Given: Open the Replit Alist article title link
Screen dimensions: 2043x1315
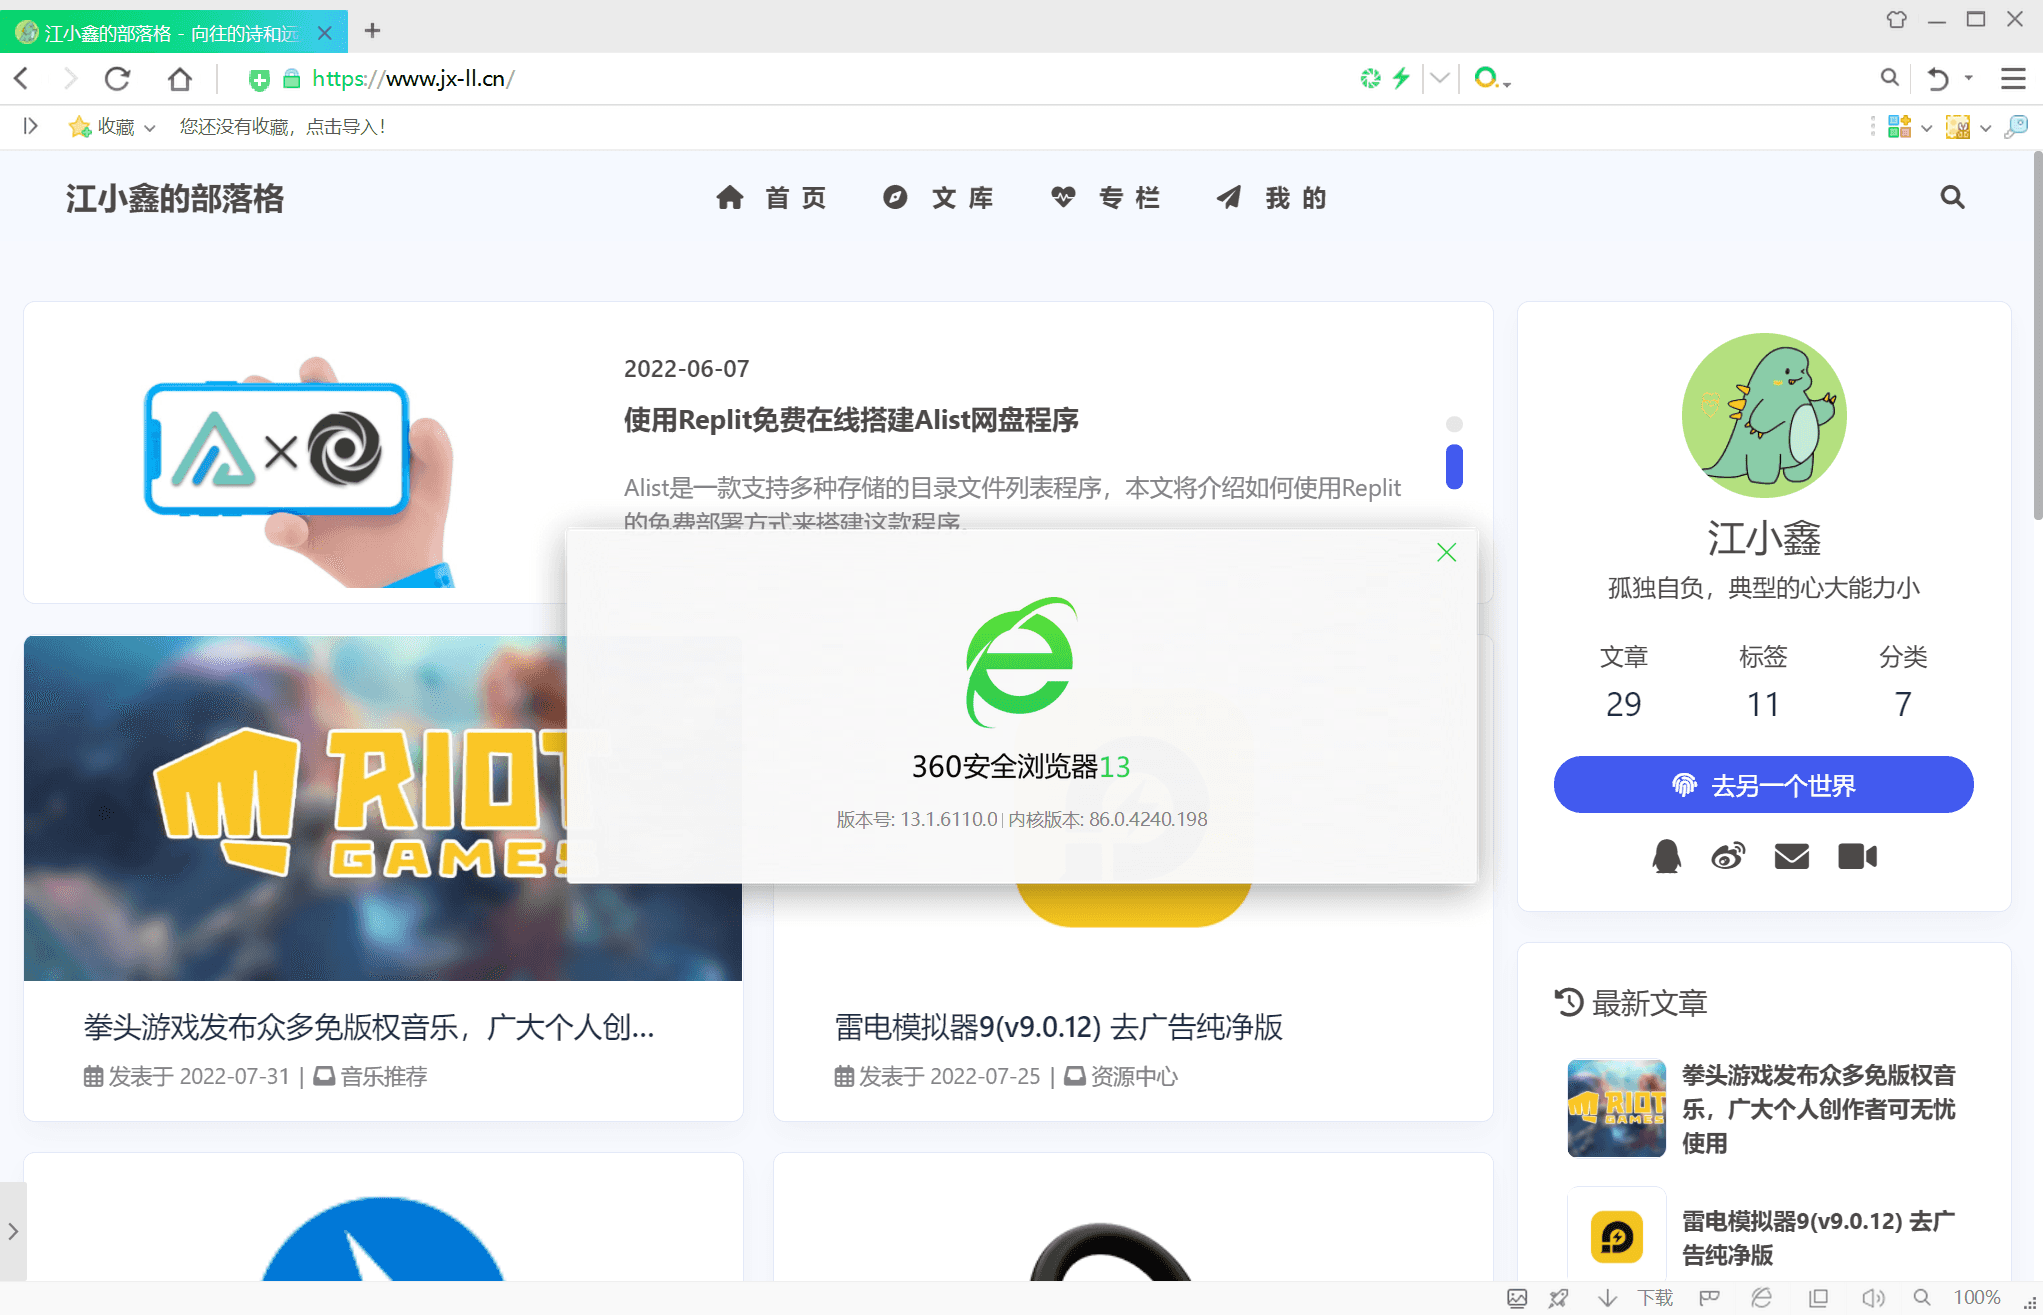Looking at the screenshot, I should pos(851,420).
